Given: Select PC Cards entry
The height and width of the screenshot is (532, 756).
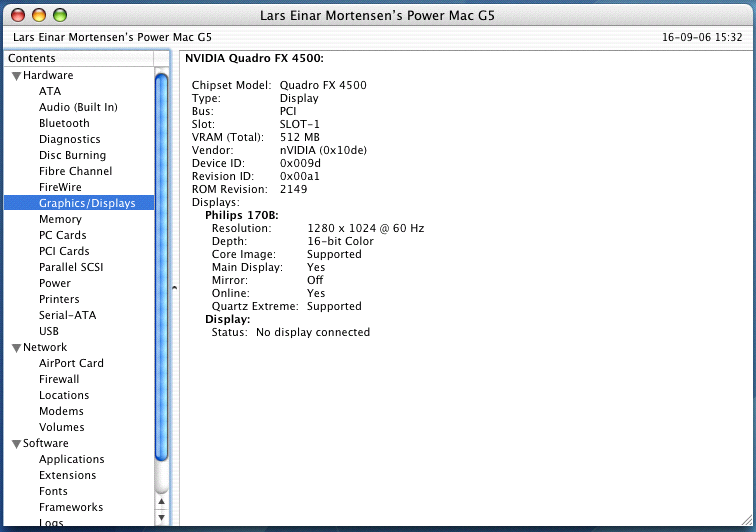Looking at the screenshot, I should [63, 235].
